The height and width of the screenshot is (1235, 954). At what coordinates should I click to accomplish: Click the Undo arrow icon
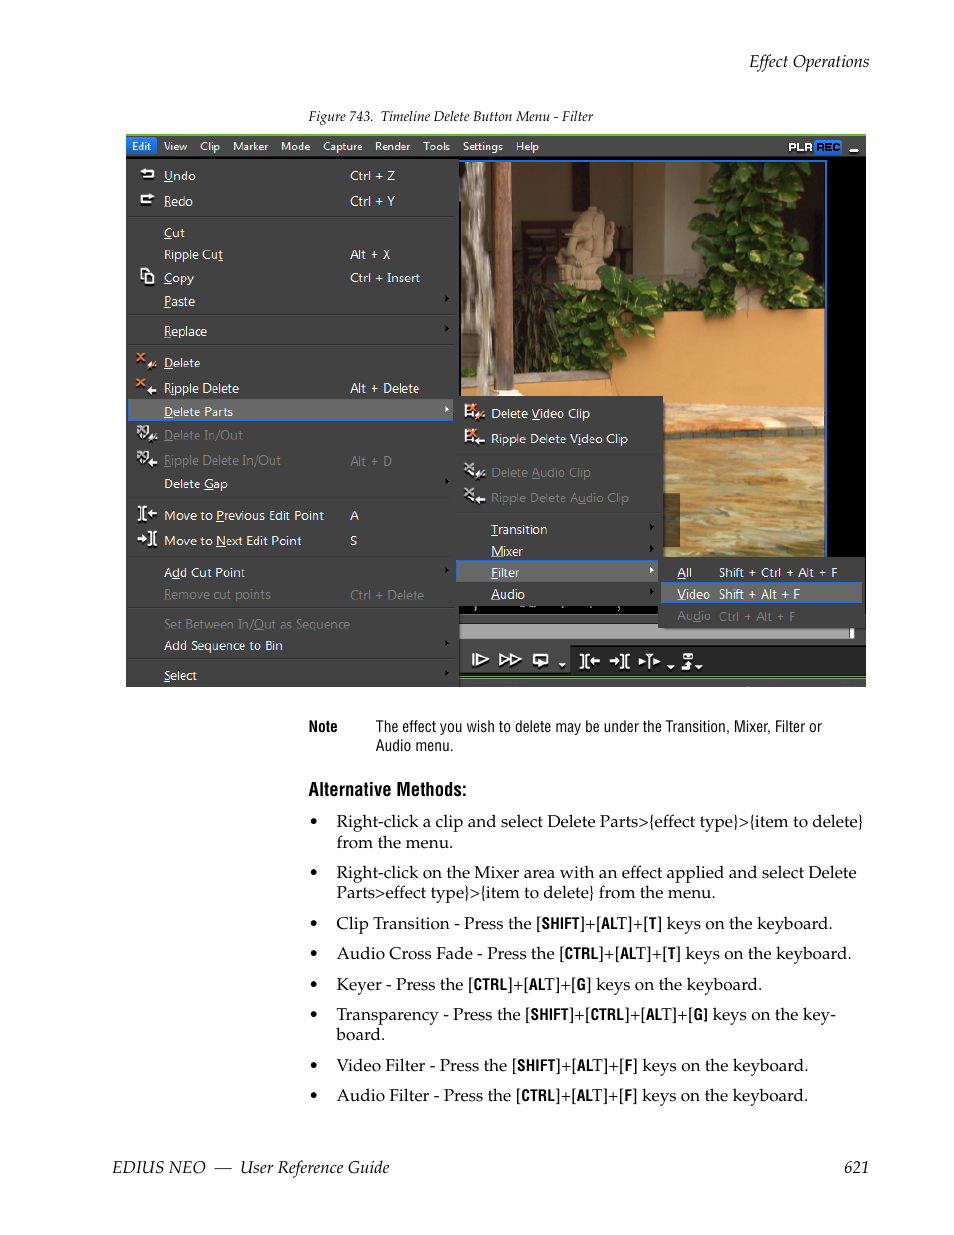point(147,174)
